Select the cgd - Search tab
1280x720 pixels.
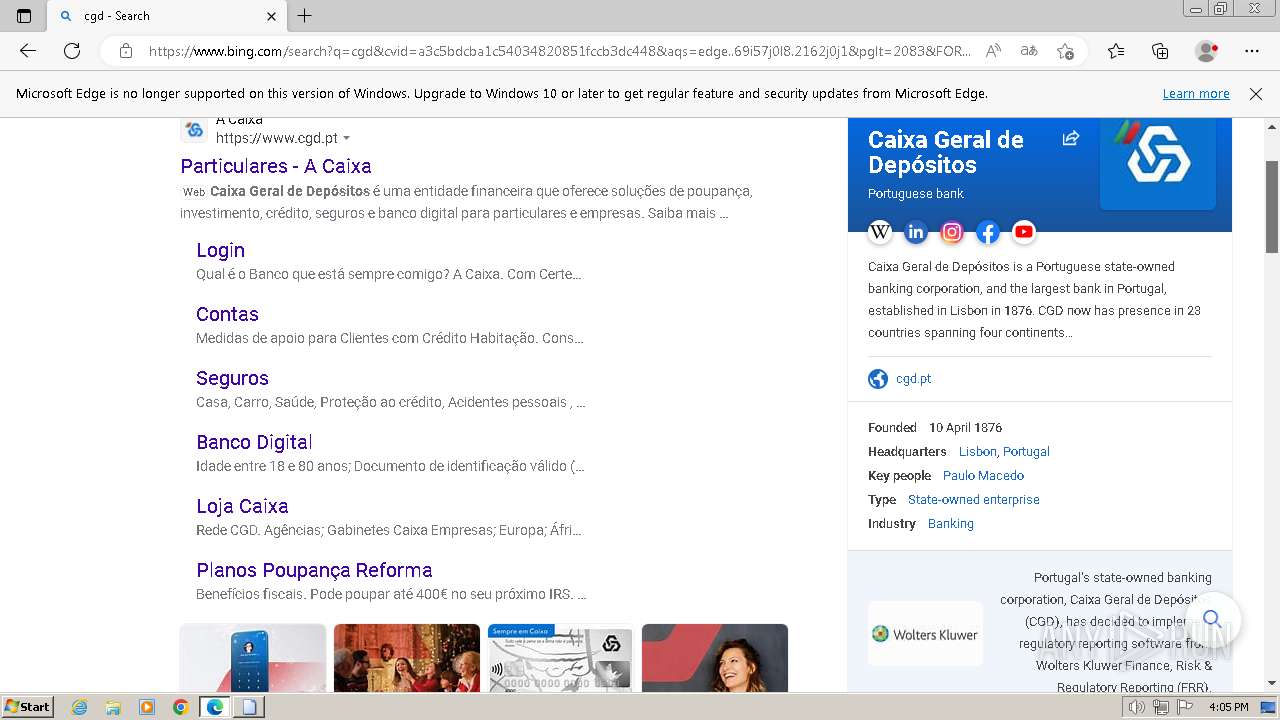tap(166, 16)
